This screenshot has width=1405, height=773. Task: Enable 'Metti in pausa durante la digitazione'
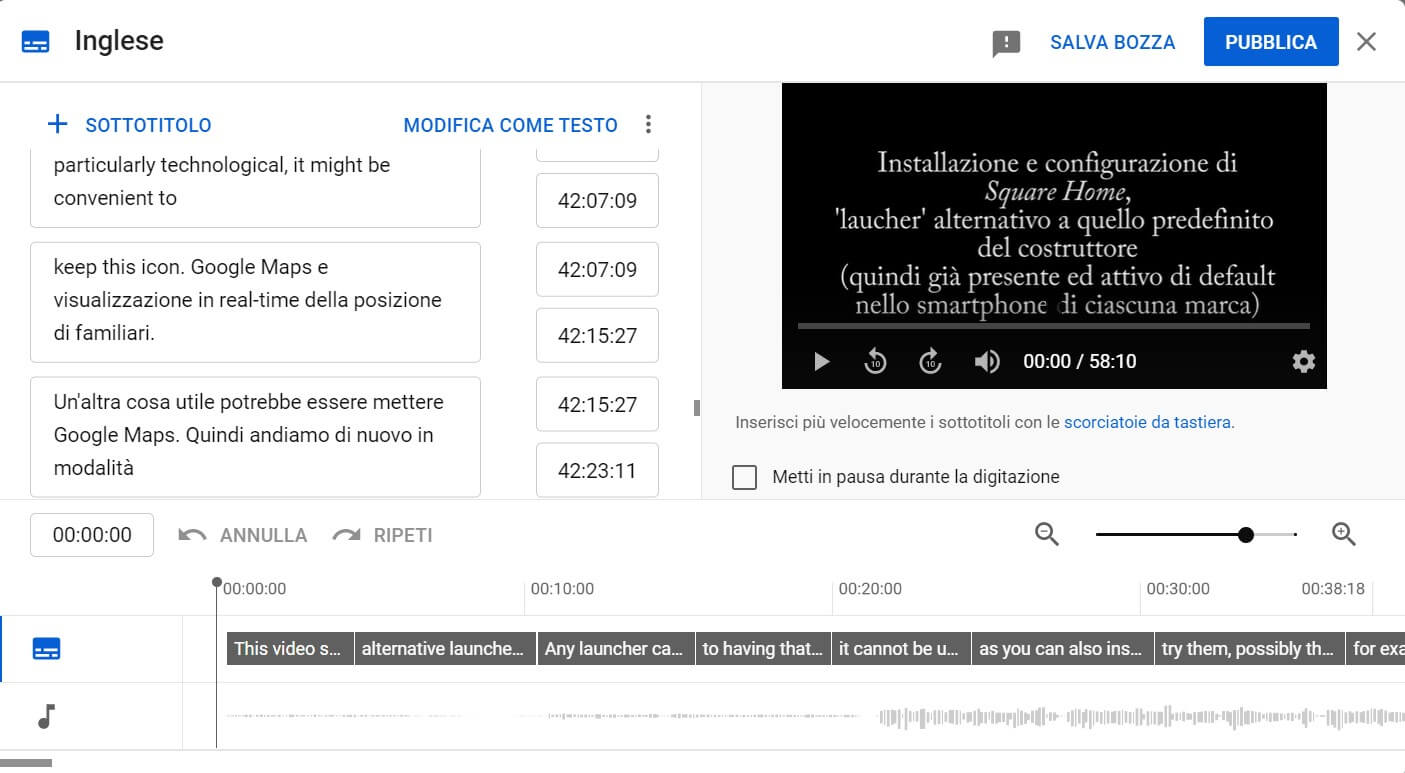(744, 477)
